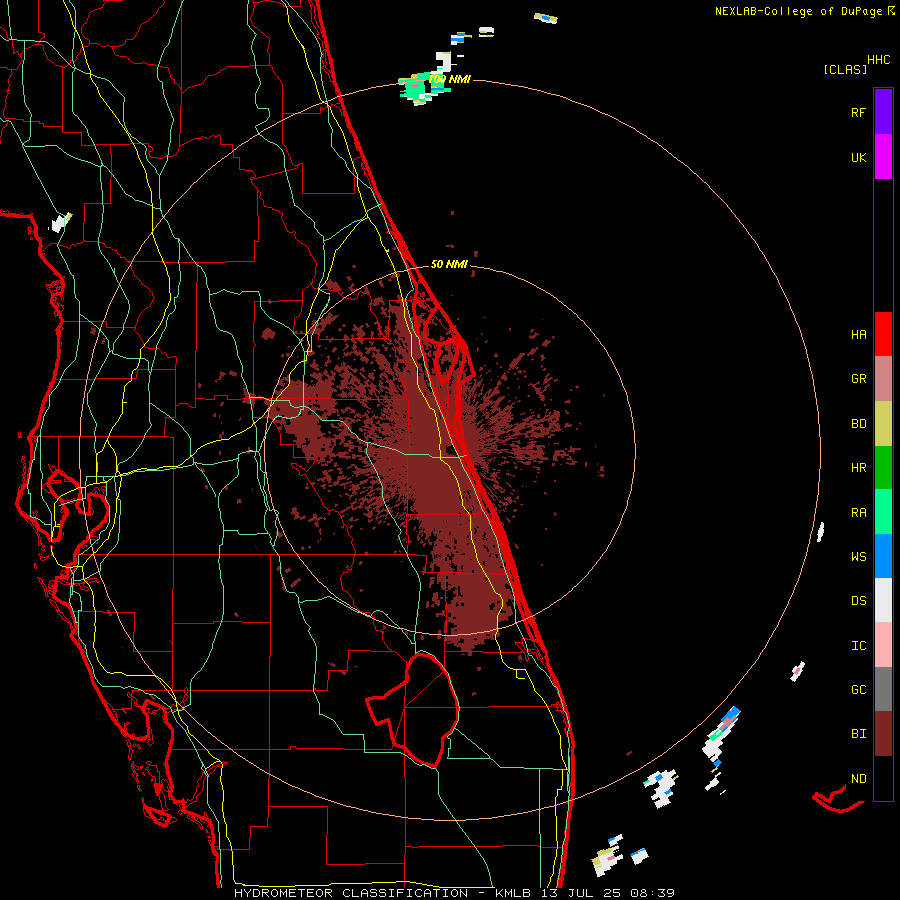Click the DS white legend swatch
The image size is (900, 900).
point(883,600)
